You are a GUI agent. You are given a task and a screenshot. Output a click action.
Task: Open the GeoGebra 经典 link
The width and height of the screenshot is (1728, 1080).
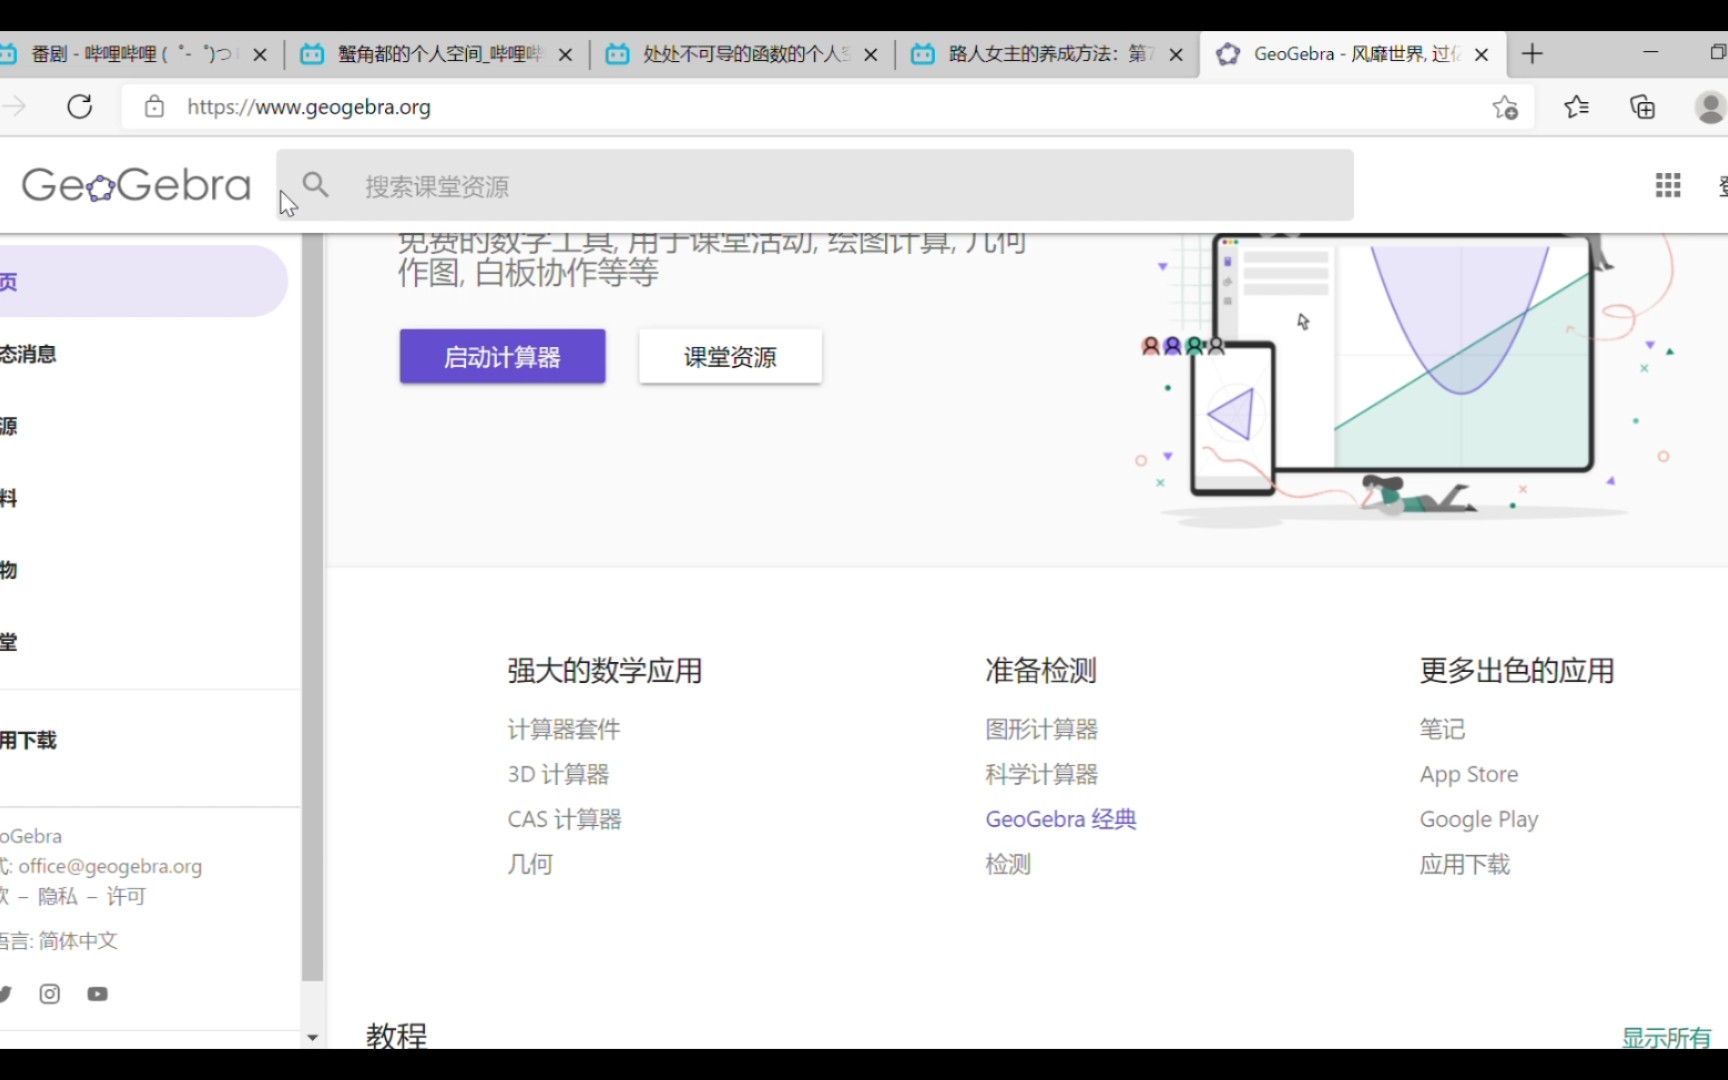tap(1061, 819)
